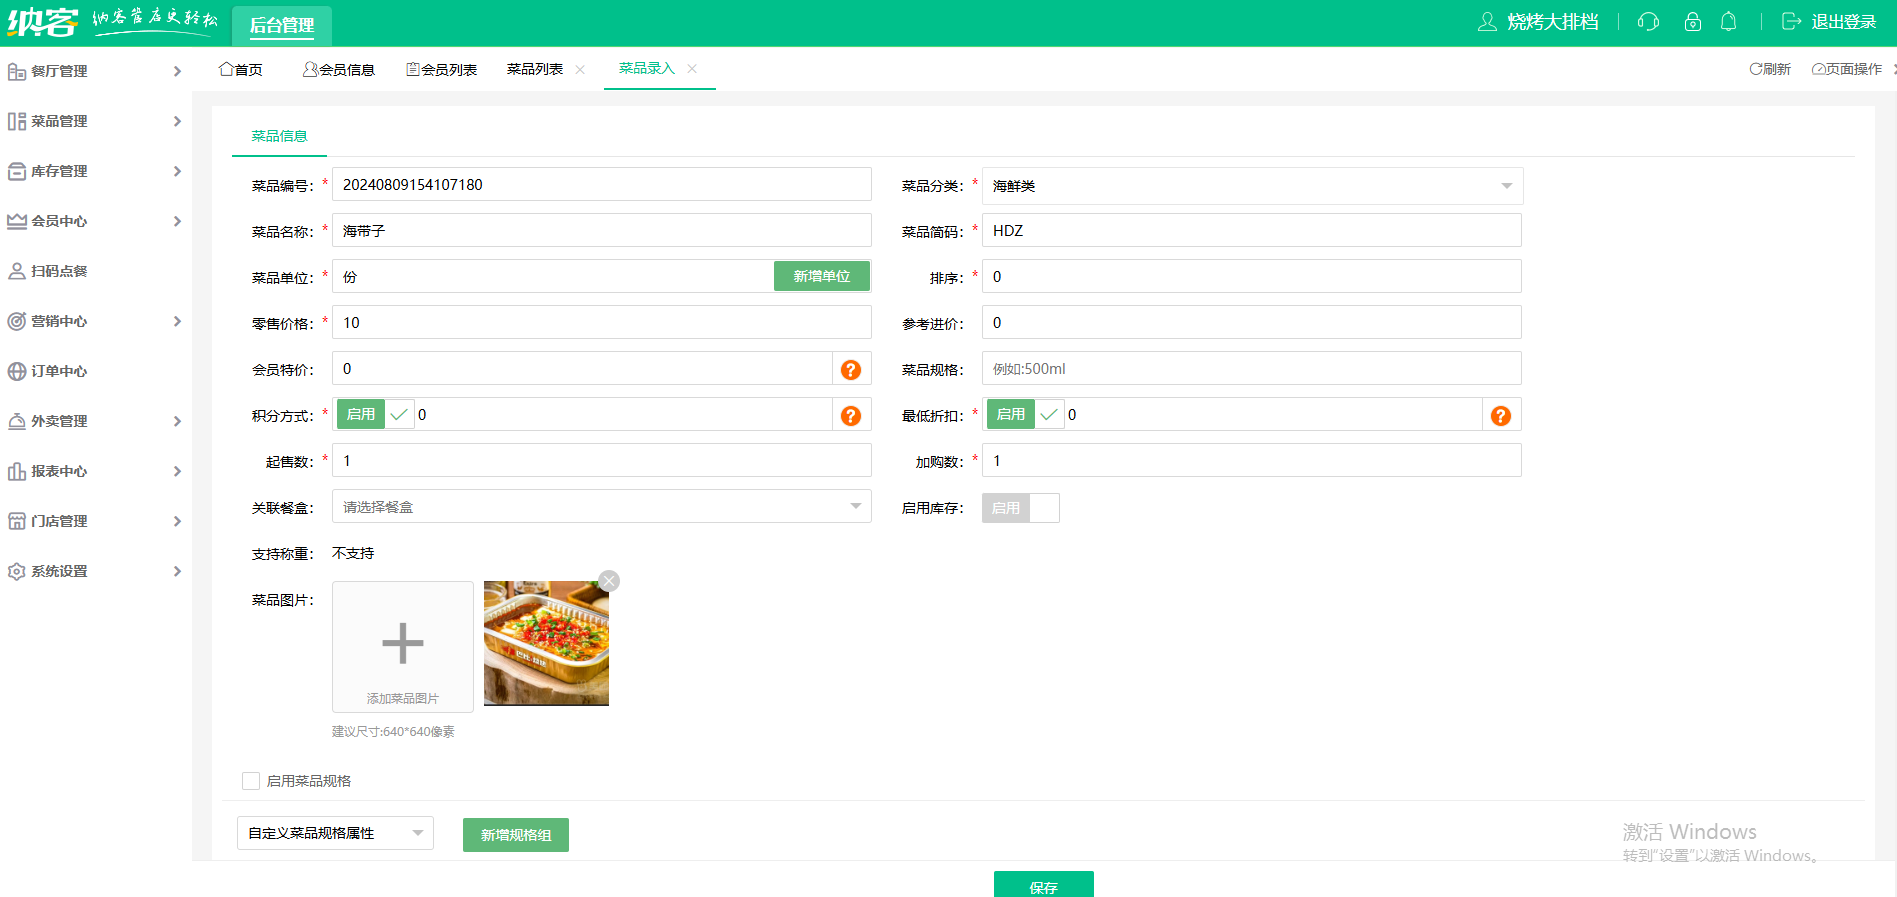Click the 新增规格组 button

click(516, 835)
